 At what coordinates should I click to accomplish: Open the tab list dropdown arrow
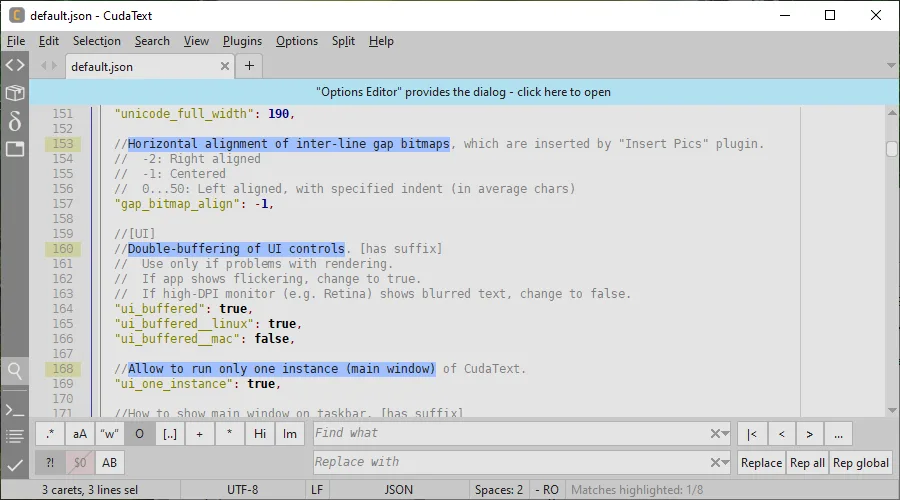point(891,65)
